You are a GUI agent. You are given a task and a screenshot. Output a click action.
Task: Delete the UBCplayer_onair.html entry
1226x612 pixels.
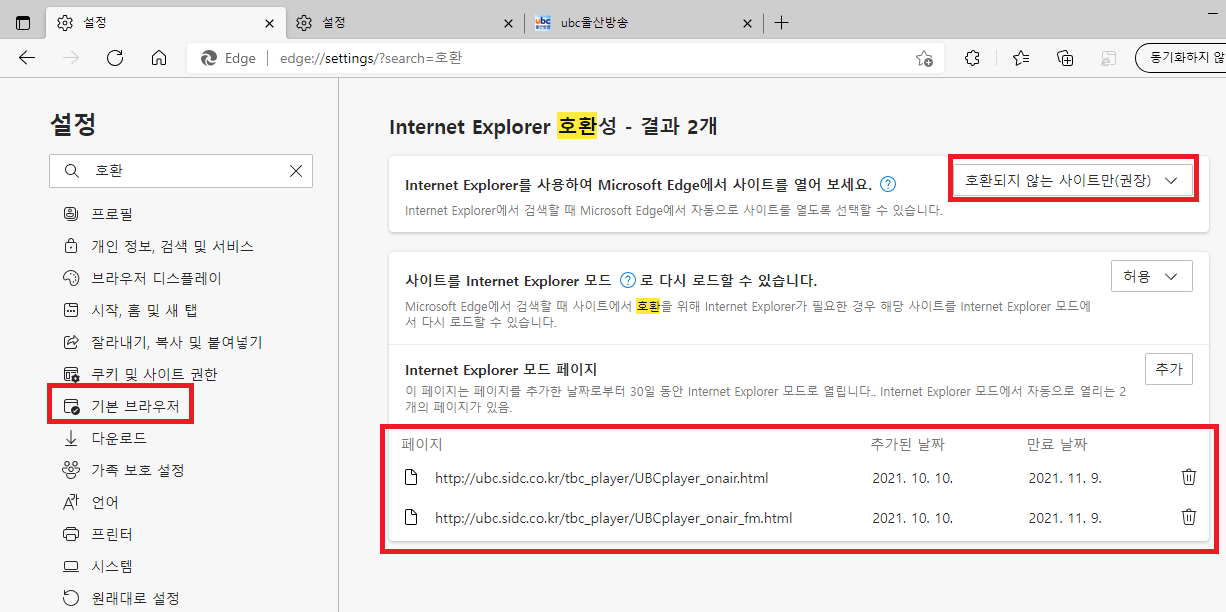click(1188, 477)
